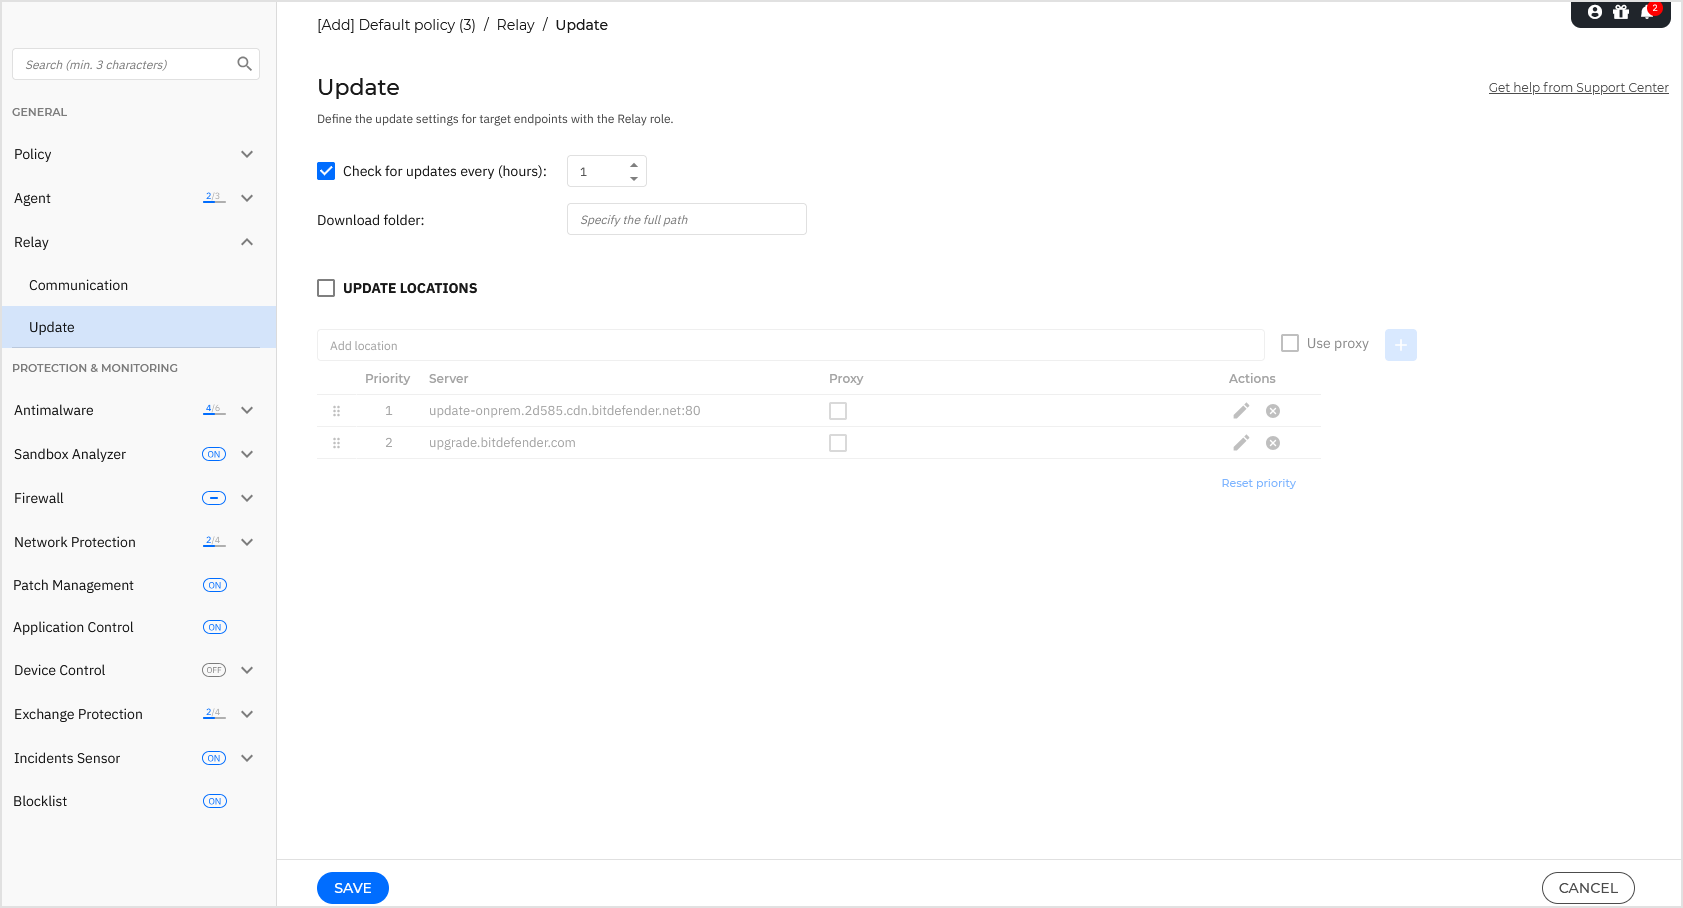The width and height of the screenshot is (1683, 908).
Task: Expand the Antimalware section
Action: click(x=247, y=410)
